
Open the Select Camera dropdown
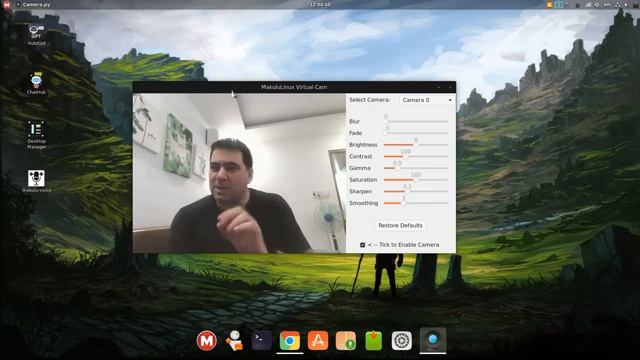click(x=427, y=100)
